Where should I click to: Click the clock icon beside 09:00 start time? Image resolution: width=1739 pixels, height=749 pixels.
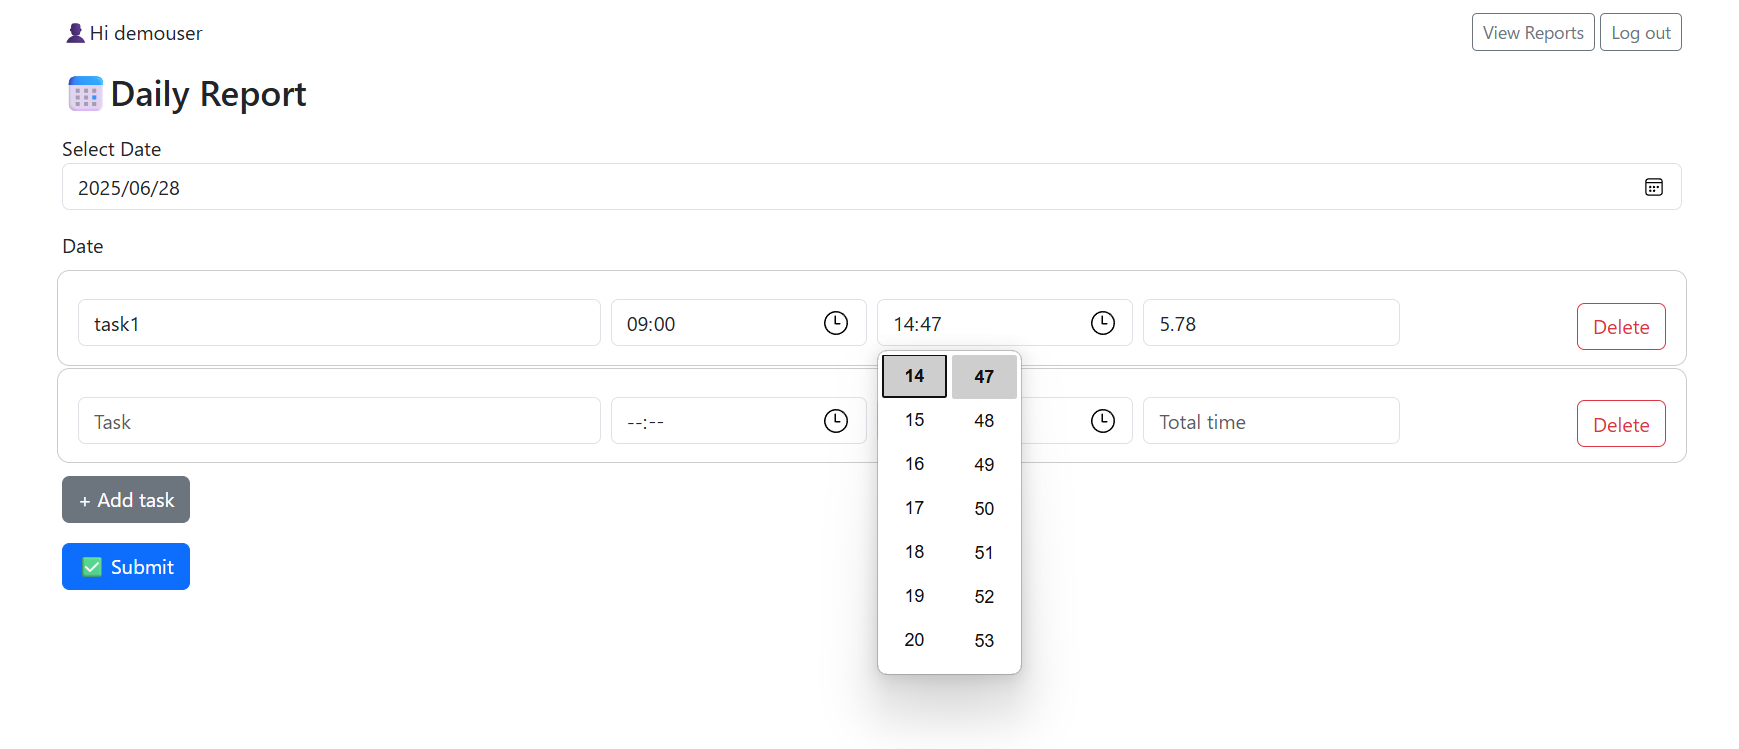pos(835,323)
